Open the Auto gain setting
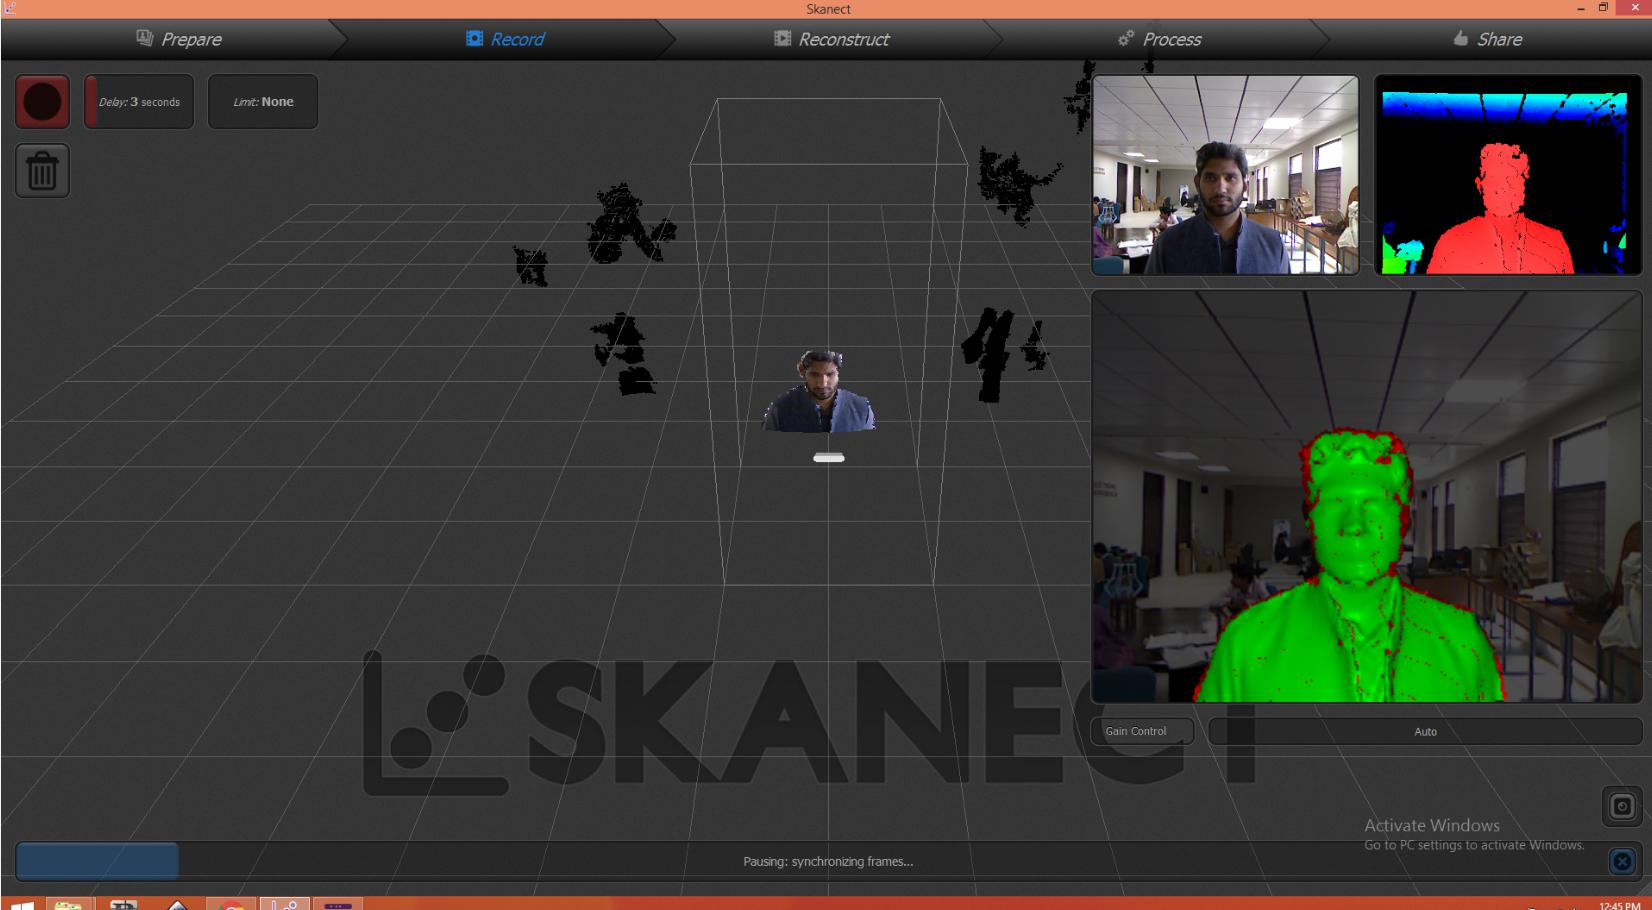The height and width of the screenshot is (910, 1652). point(1425,731)
